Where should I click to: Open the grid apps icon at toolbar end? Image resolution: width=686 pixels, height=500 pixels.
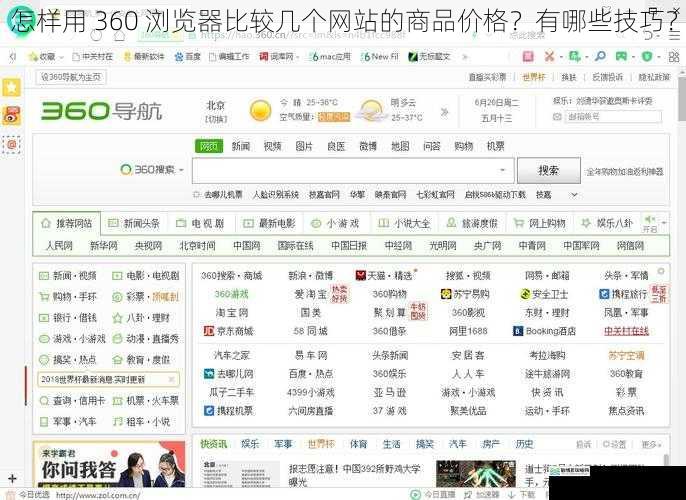674,56
